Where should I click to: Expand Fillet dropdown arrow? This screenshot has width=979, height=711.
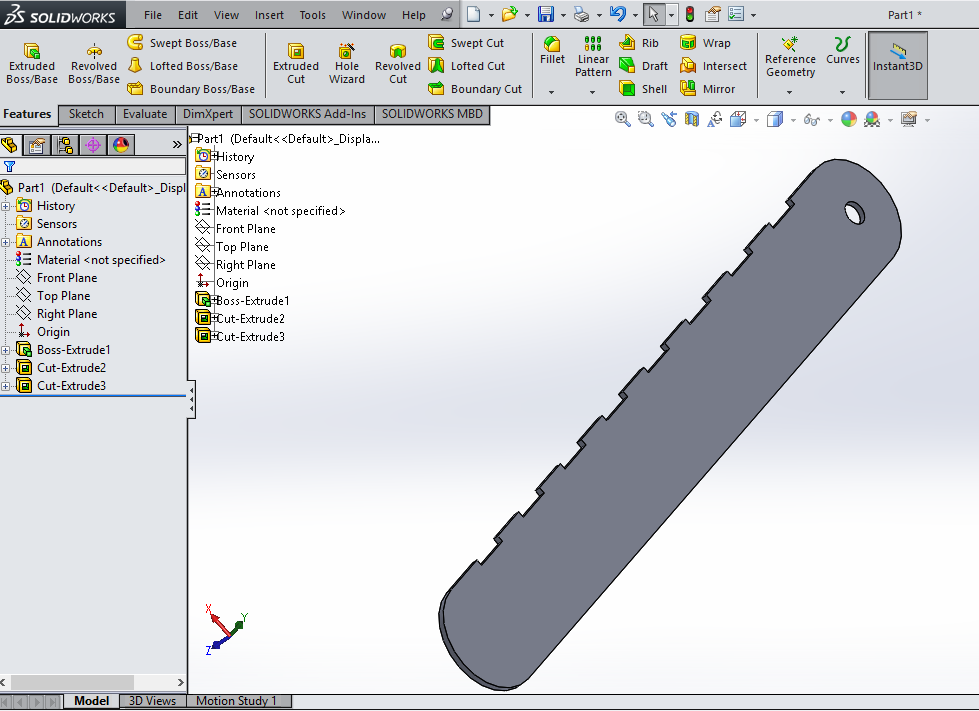pos(551,92)
